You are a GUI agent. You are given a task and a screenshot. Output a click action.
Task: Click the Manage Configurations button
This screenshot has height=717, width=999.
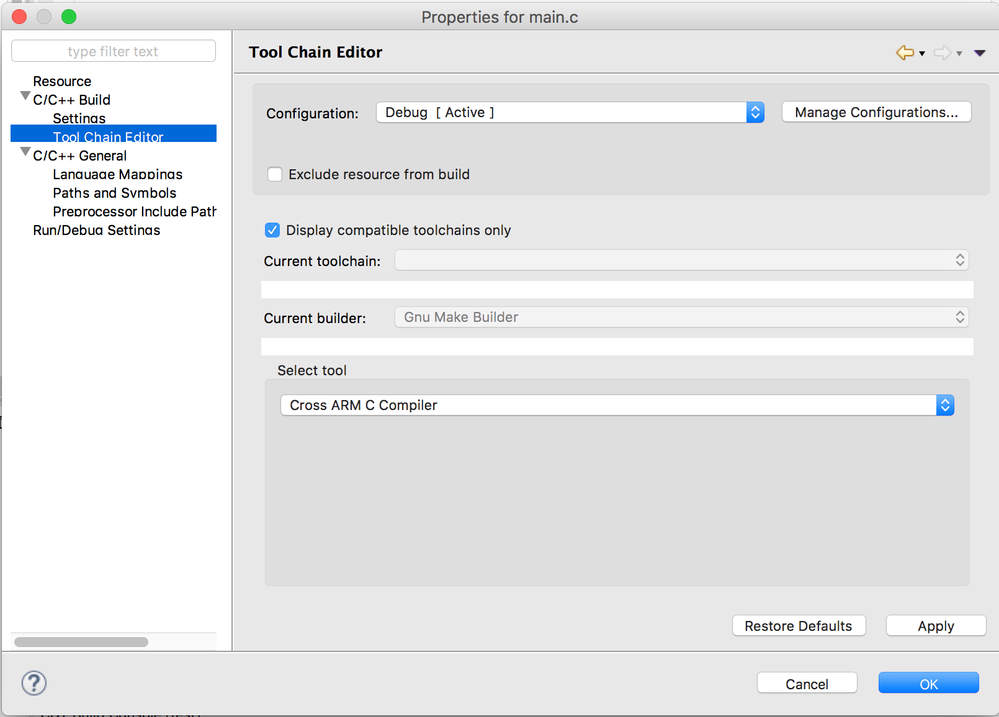pyautogui.click(x=876, y=112)
